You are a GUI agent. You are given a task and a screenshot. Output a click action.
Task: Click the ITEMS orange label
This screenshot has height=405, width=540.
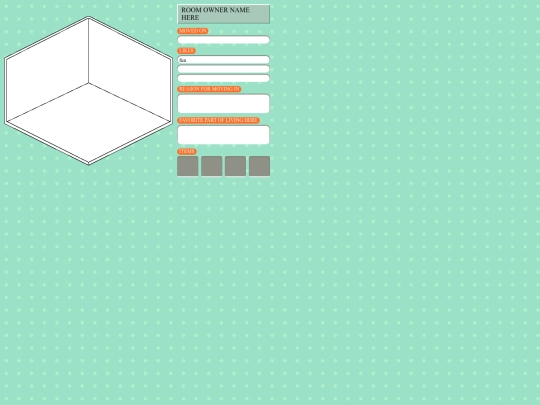(x=187, y=152)
